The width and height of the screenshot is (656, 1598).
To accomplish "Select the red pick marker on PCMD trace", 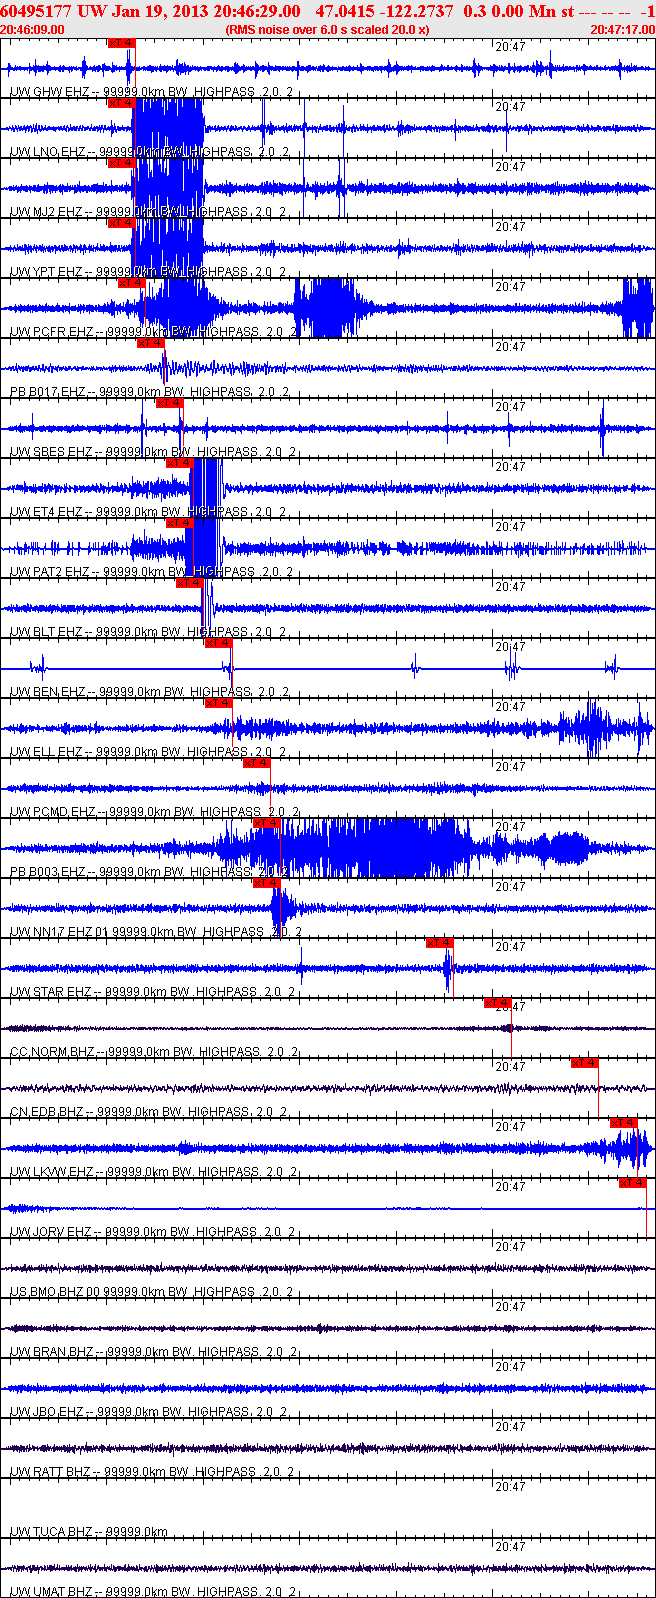I will 257,763.
